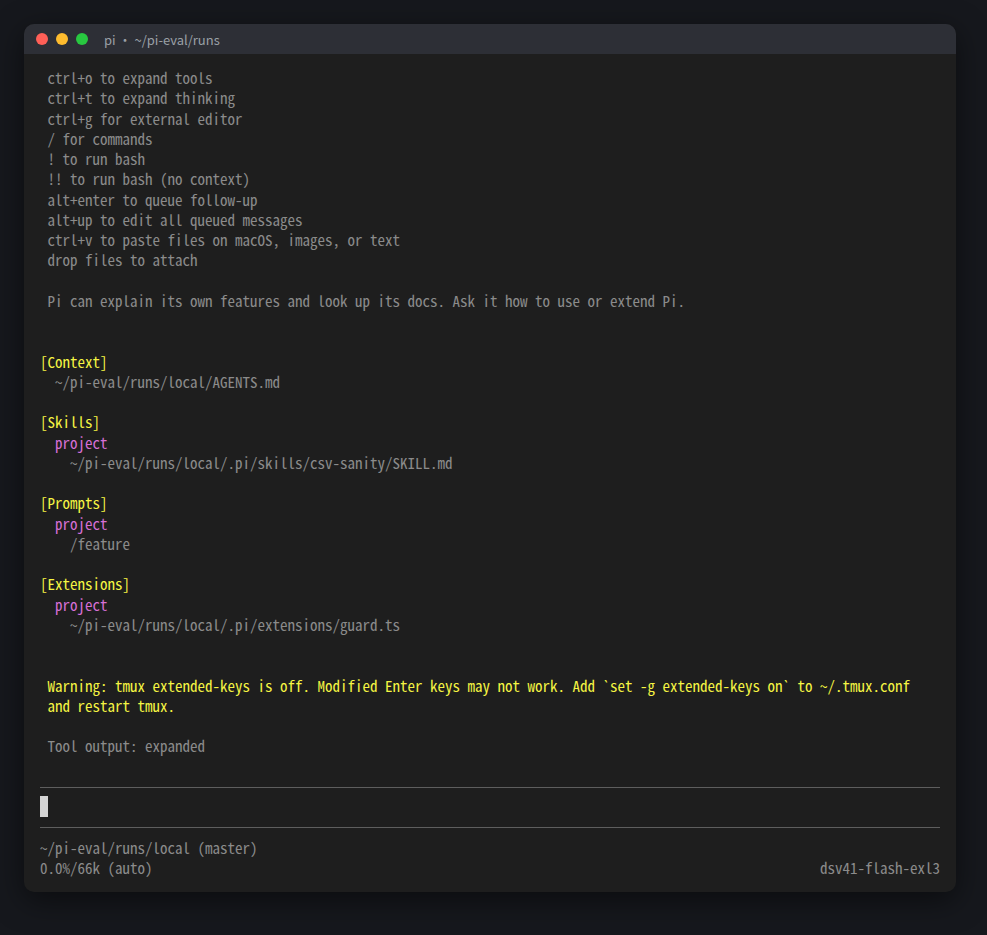Click '!! to run bash (no context)' line
The height and width of the screenshot is (935, 987).
coord(149,180)
